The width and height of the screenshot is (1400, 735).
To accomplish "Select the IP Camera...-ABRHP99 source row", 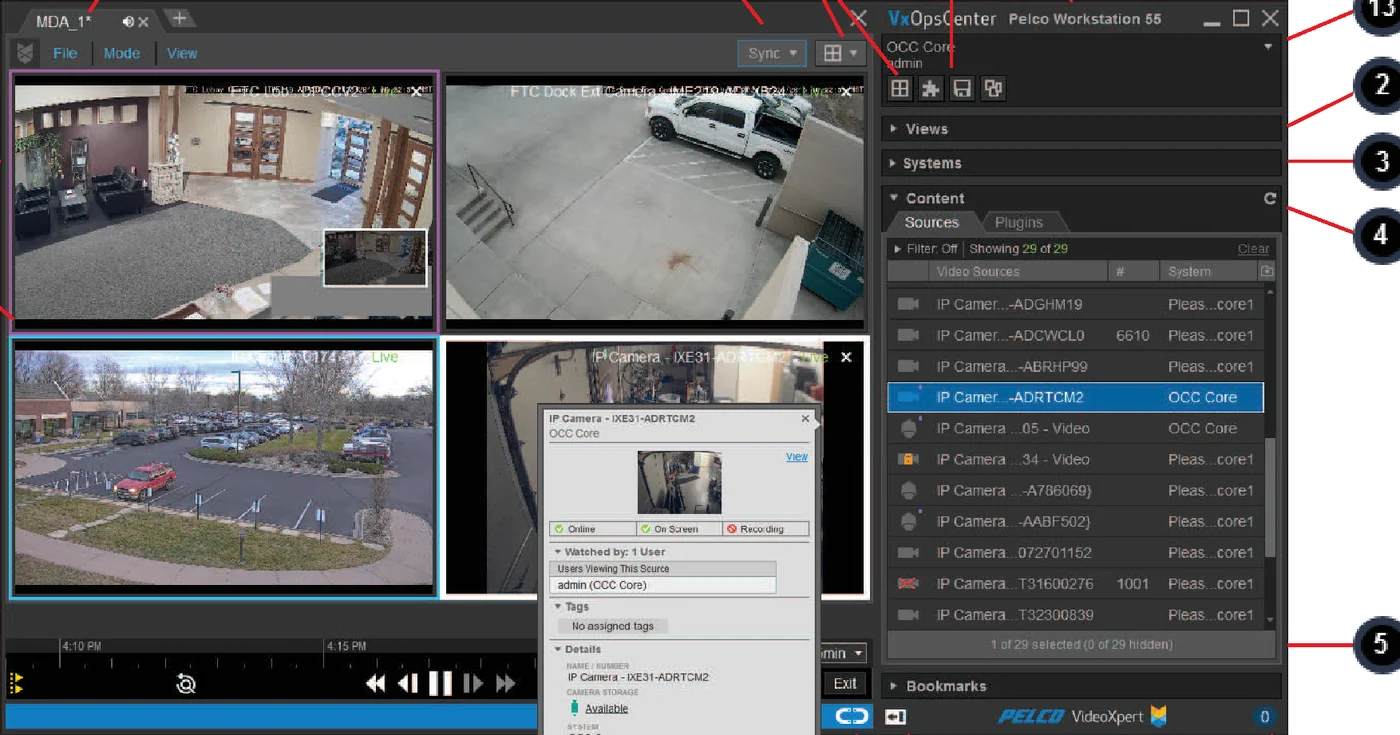I will (x=1075, y=366).
